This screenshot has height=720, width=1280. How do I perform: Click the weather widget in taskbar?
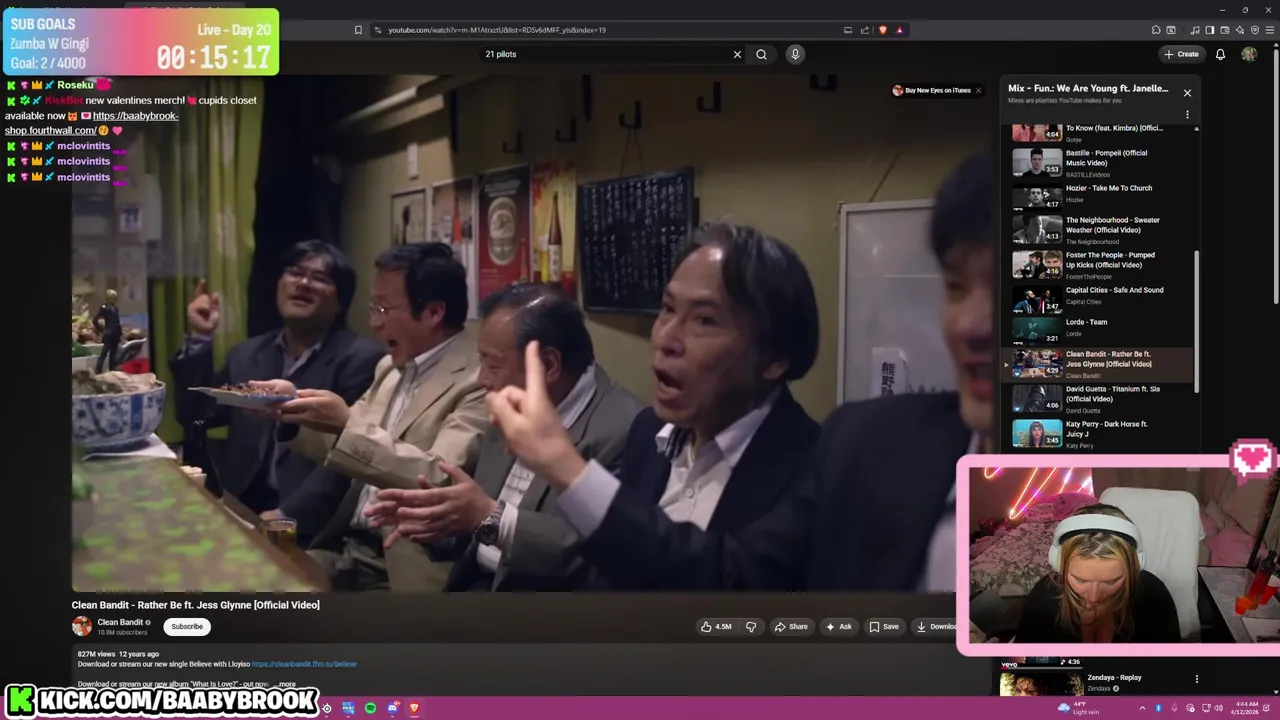click(x=1077, y=708)
